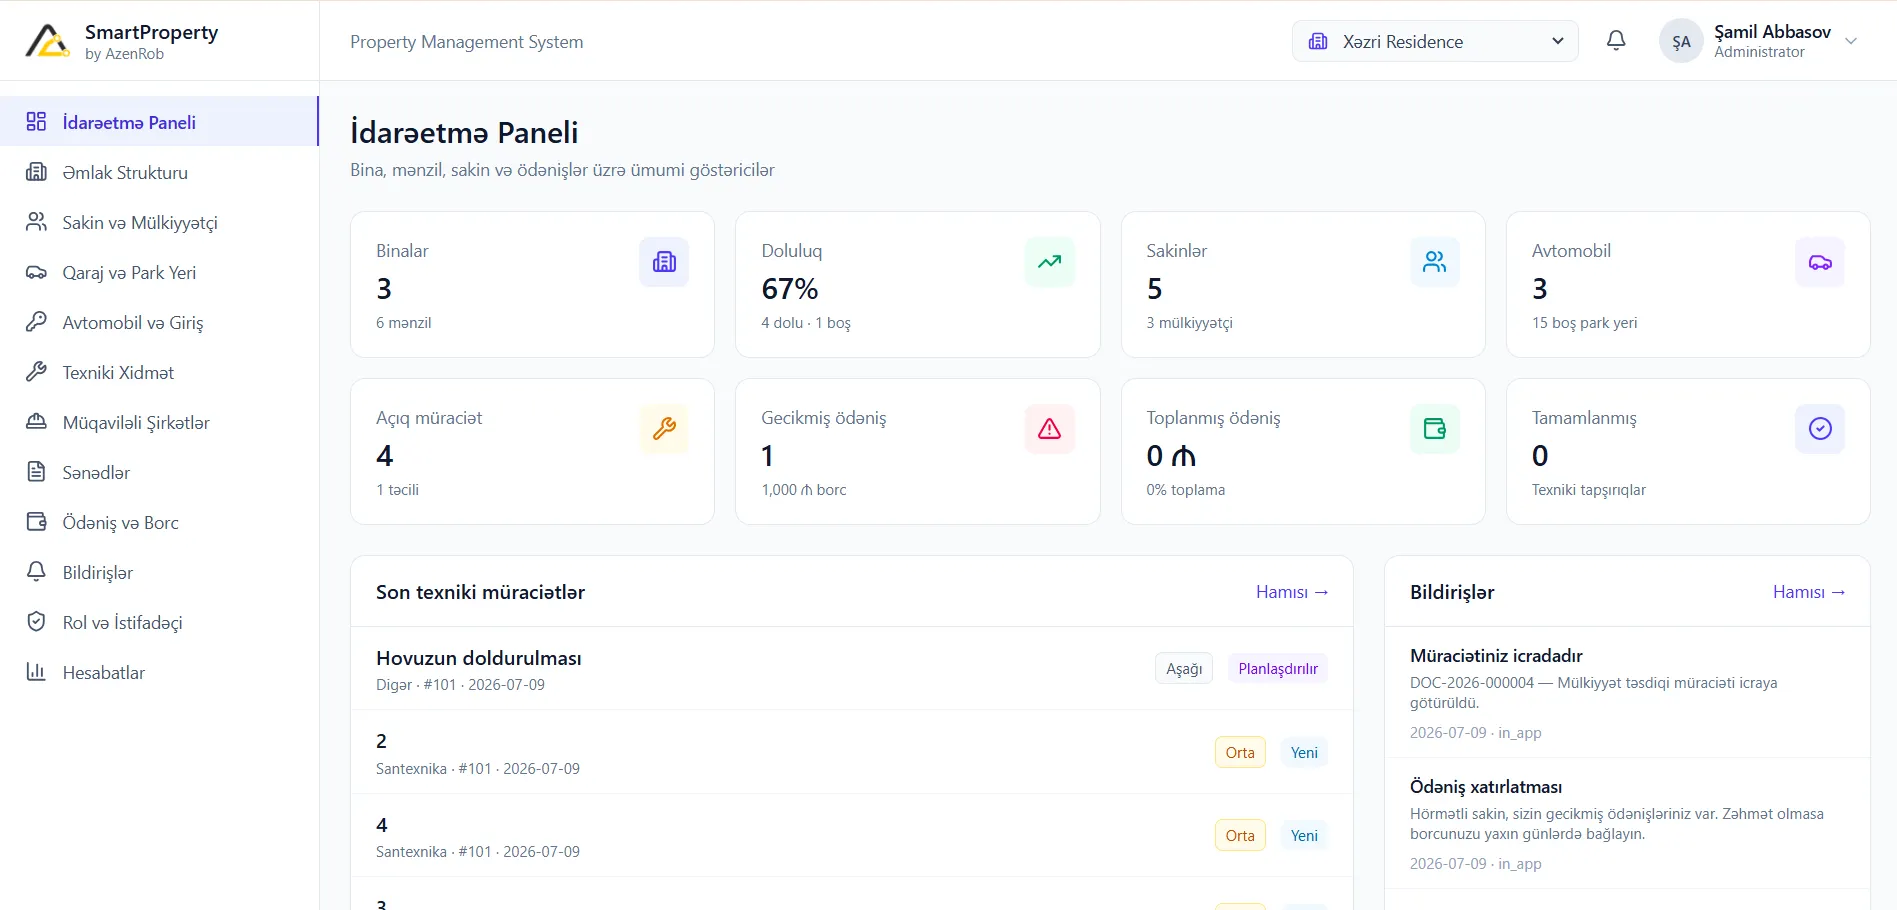Click the Hesabatlar bar chart icon

pyautogui.click(x=36, y=672)
